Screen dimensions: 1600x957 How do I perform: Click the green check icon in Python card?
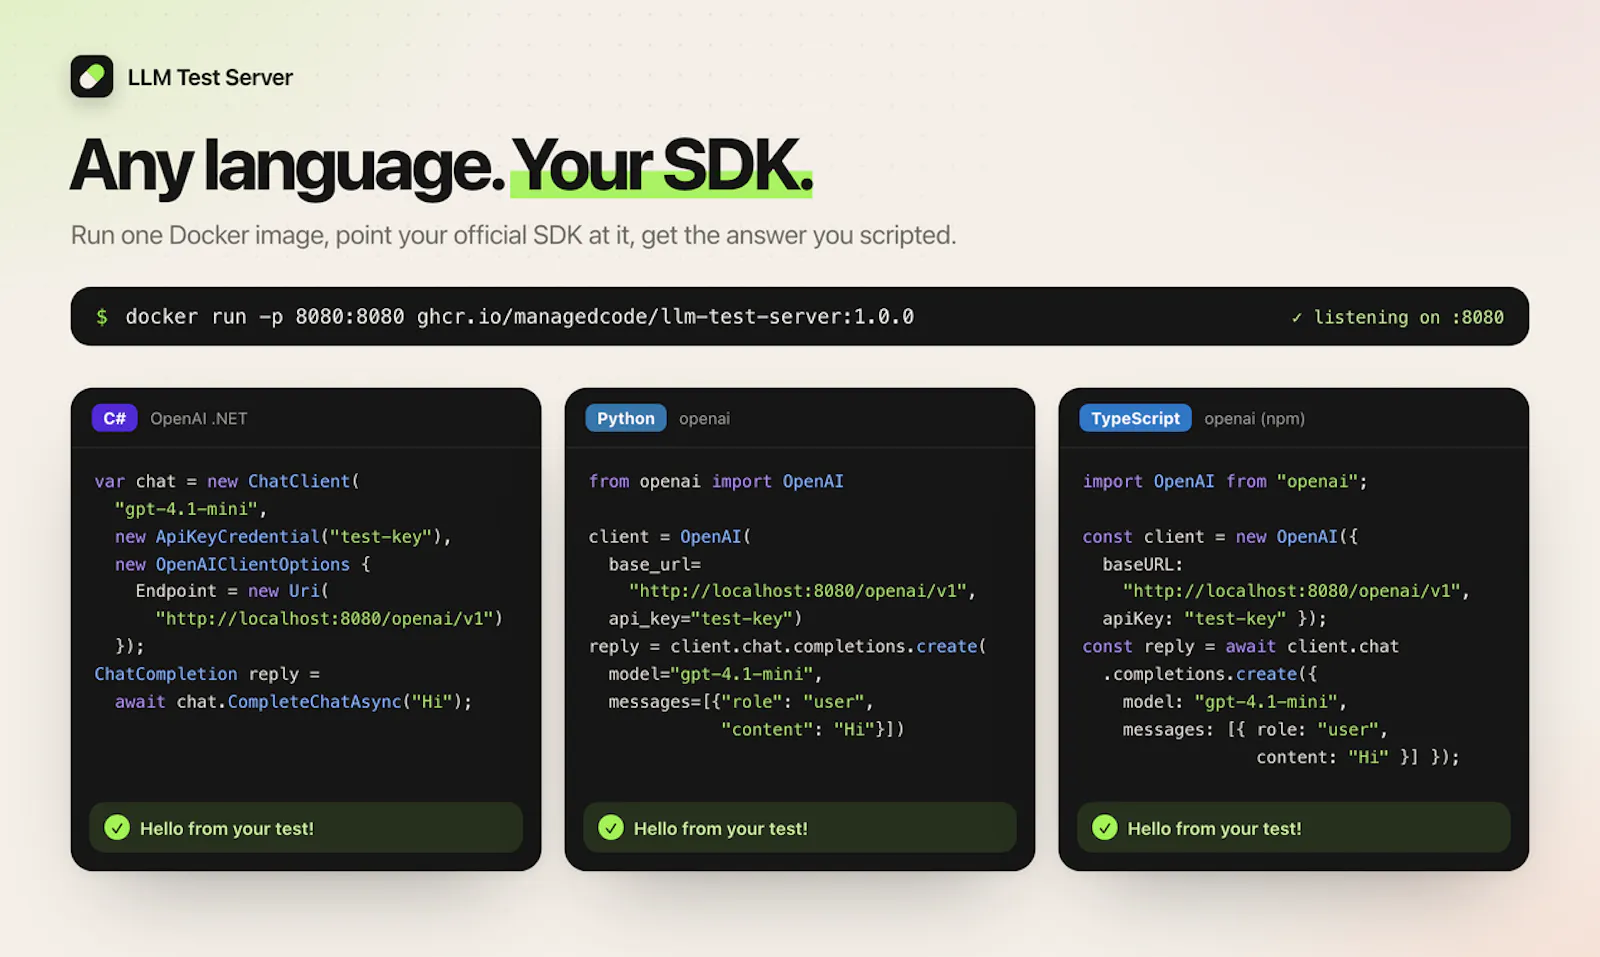(x=611, y=828)
